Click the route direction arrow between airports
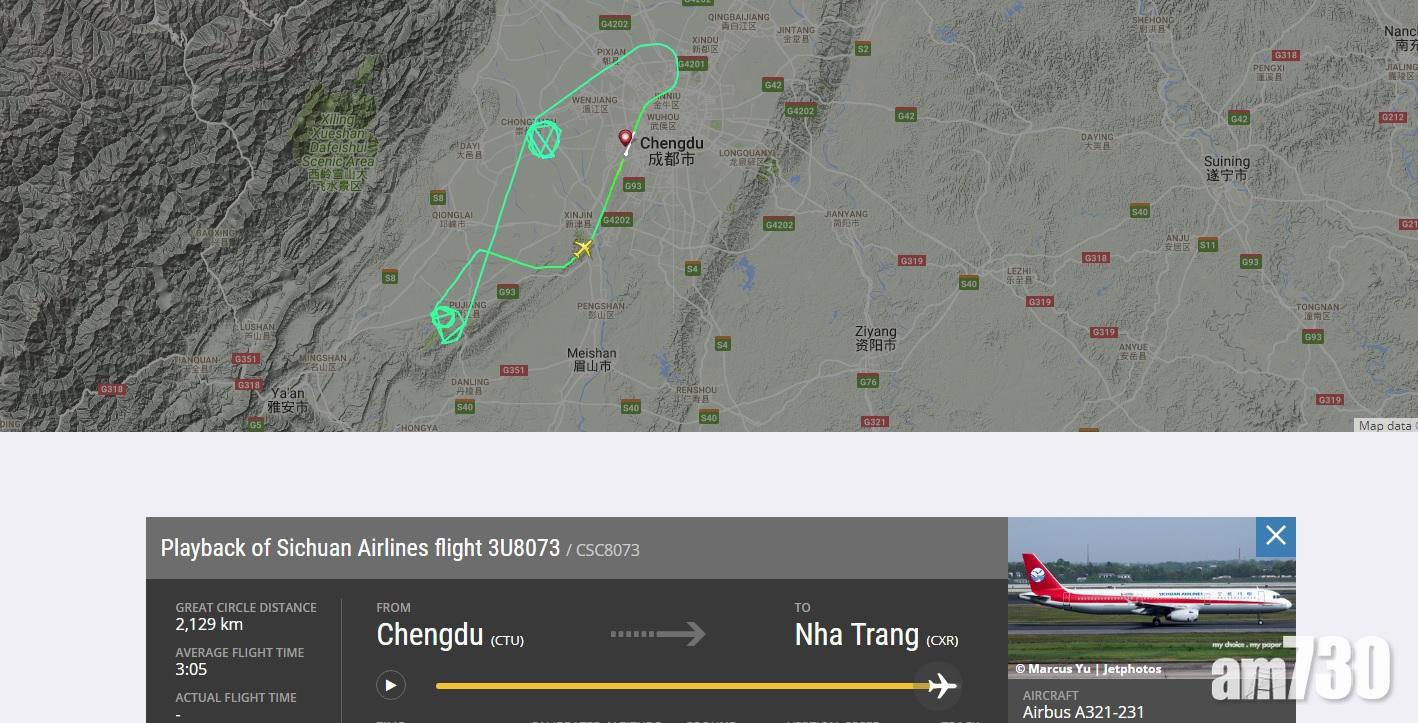Viewport: 1418px width, 723px height. pos(658,634)
